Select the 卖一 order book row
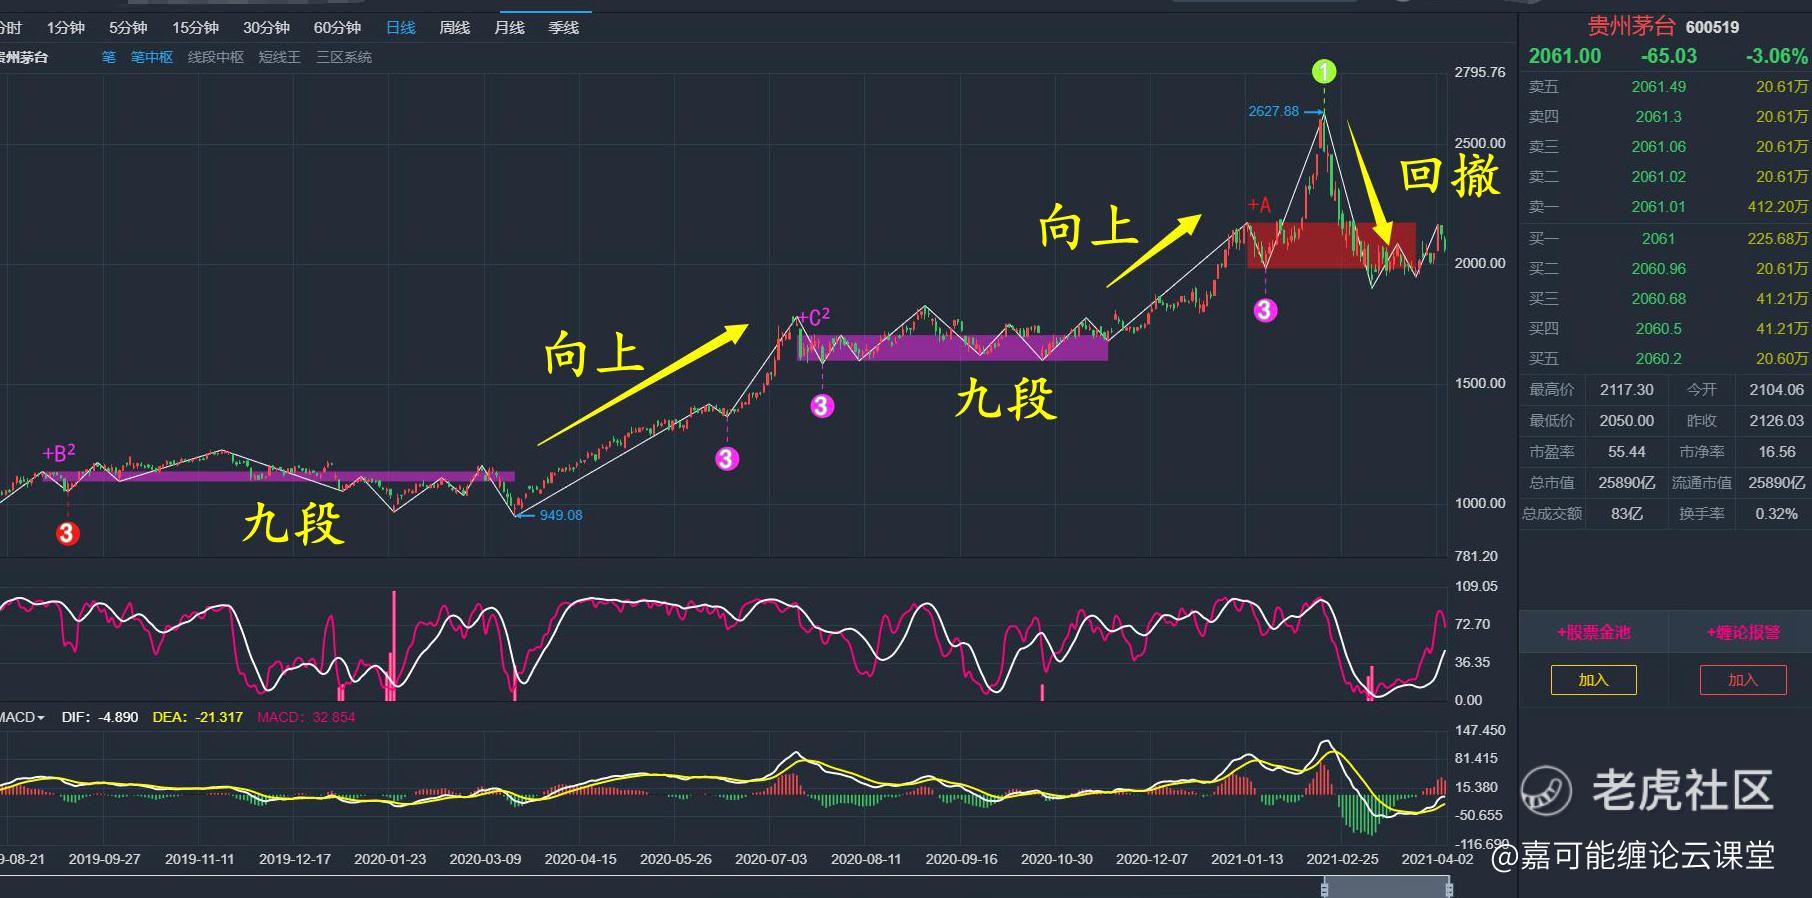 tap(1666, 207)
